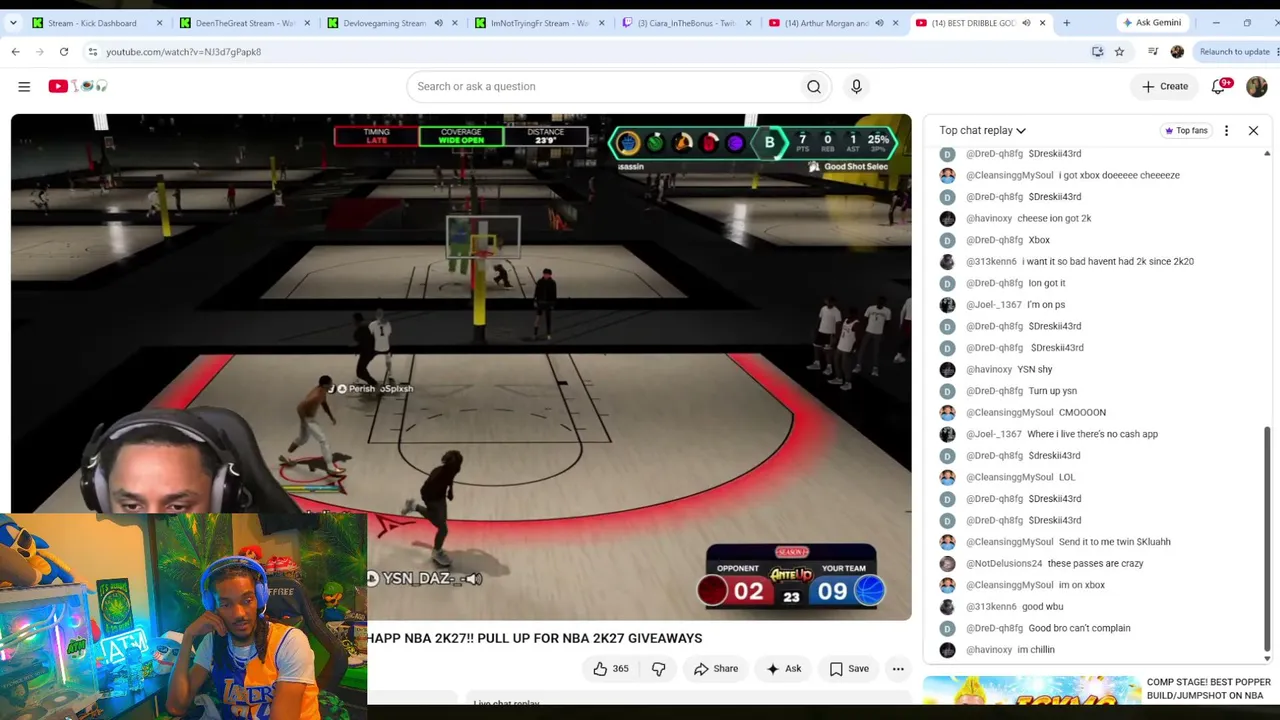
Task: Open the tab search dropdown arrow
Action: 13,23
